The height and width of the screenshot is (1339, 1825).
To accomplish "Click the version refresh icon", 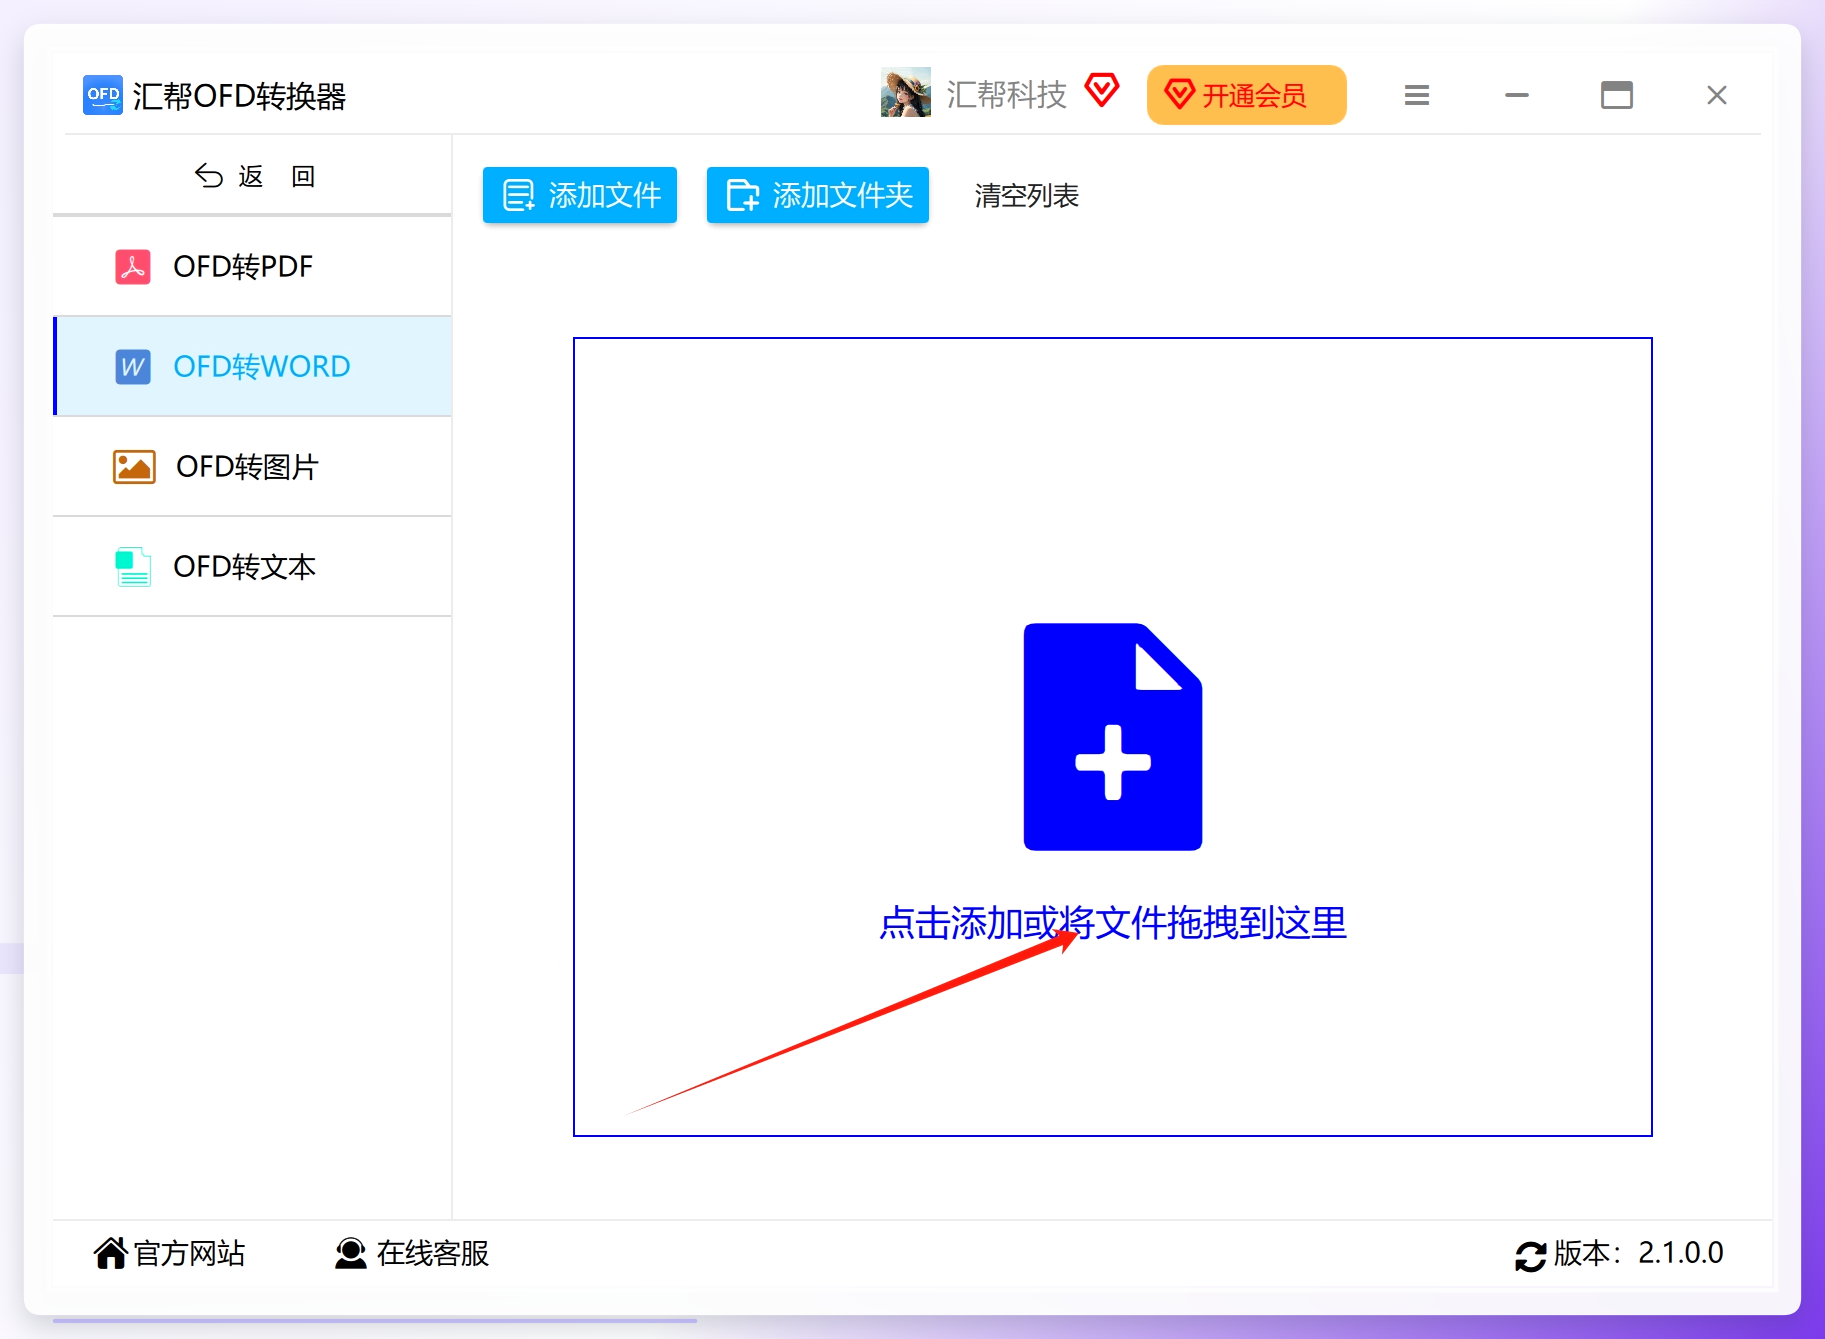I will pyautogui.click(x=1530, y=1256).
